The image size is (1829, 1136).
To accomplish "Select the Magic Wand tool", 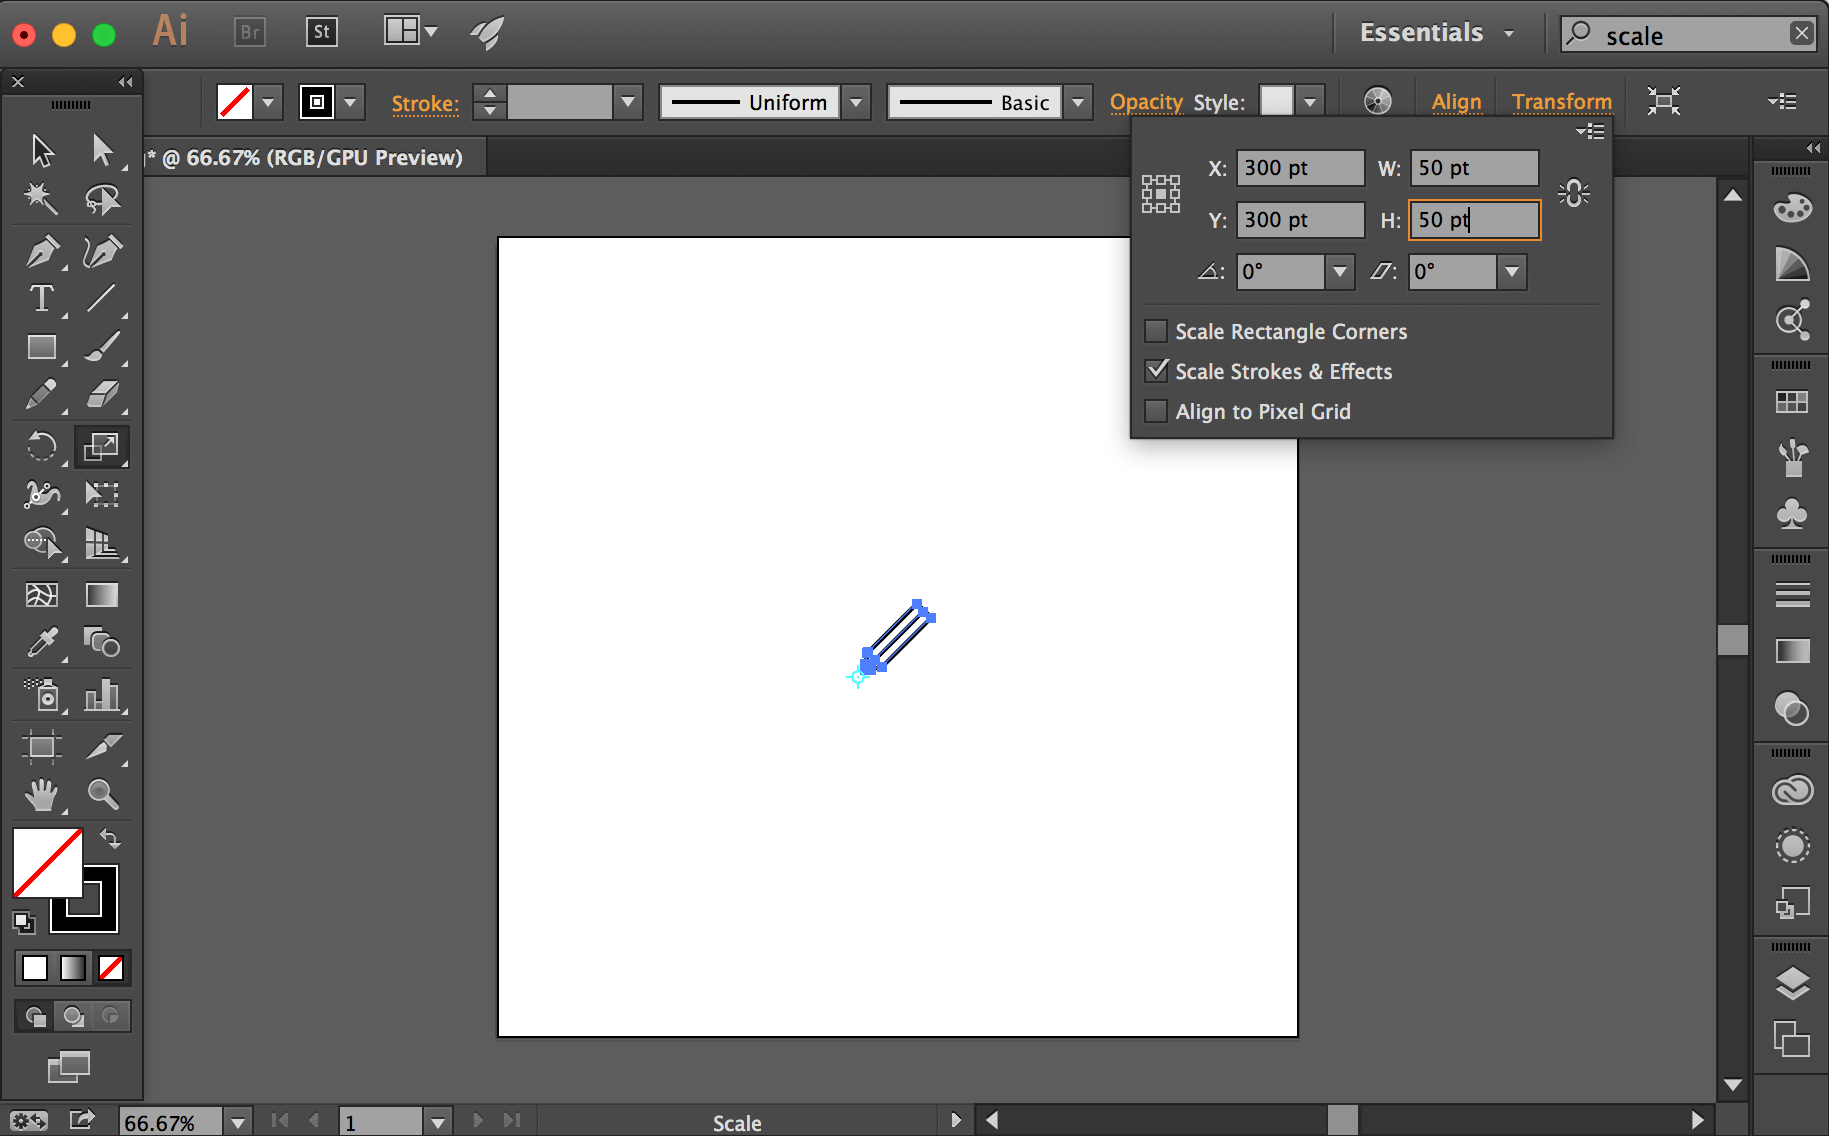I will 42,199.
